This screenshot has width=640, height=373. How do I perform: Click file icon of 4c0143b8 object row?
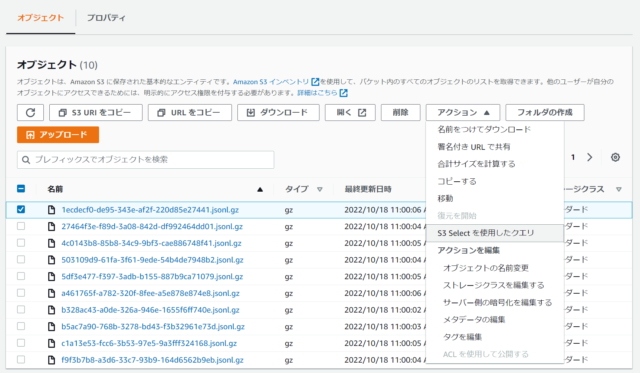pos(51,243)
